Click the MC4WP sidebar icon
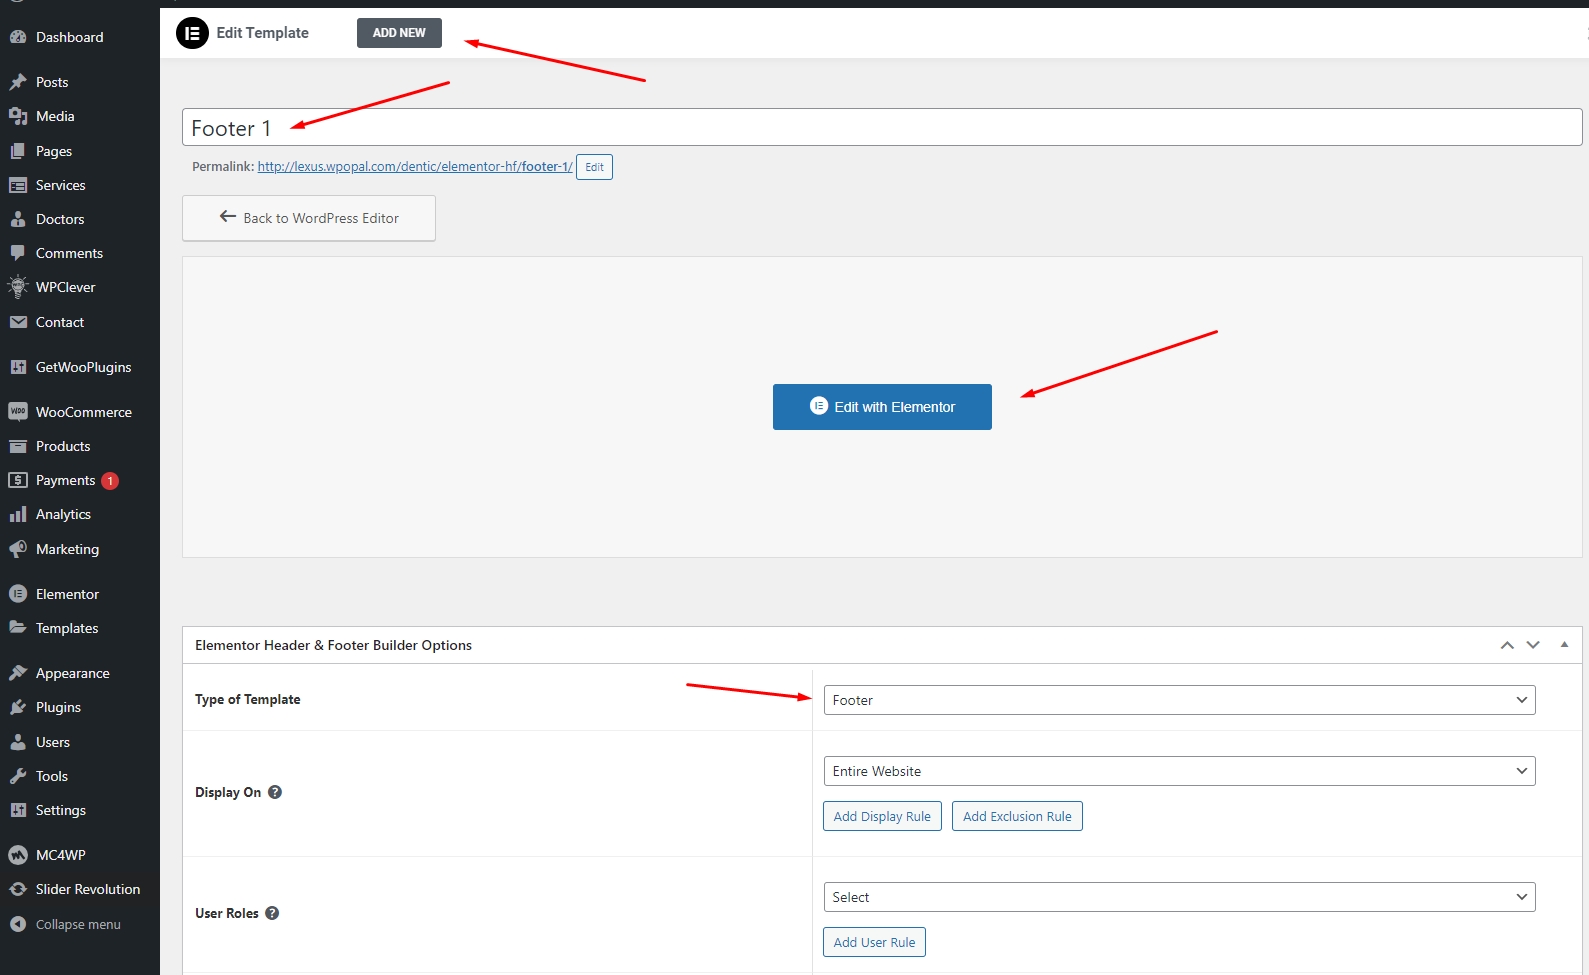Image resolution: width=1589 pixels, height=975 pixels. (18, 855)
